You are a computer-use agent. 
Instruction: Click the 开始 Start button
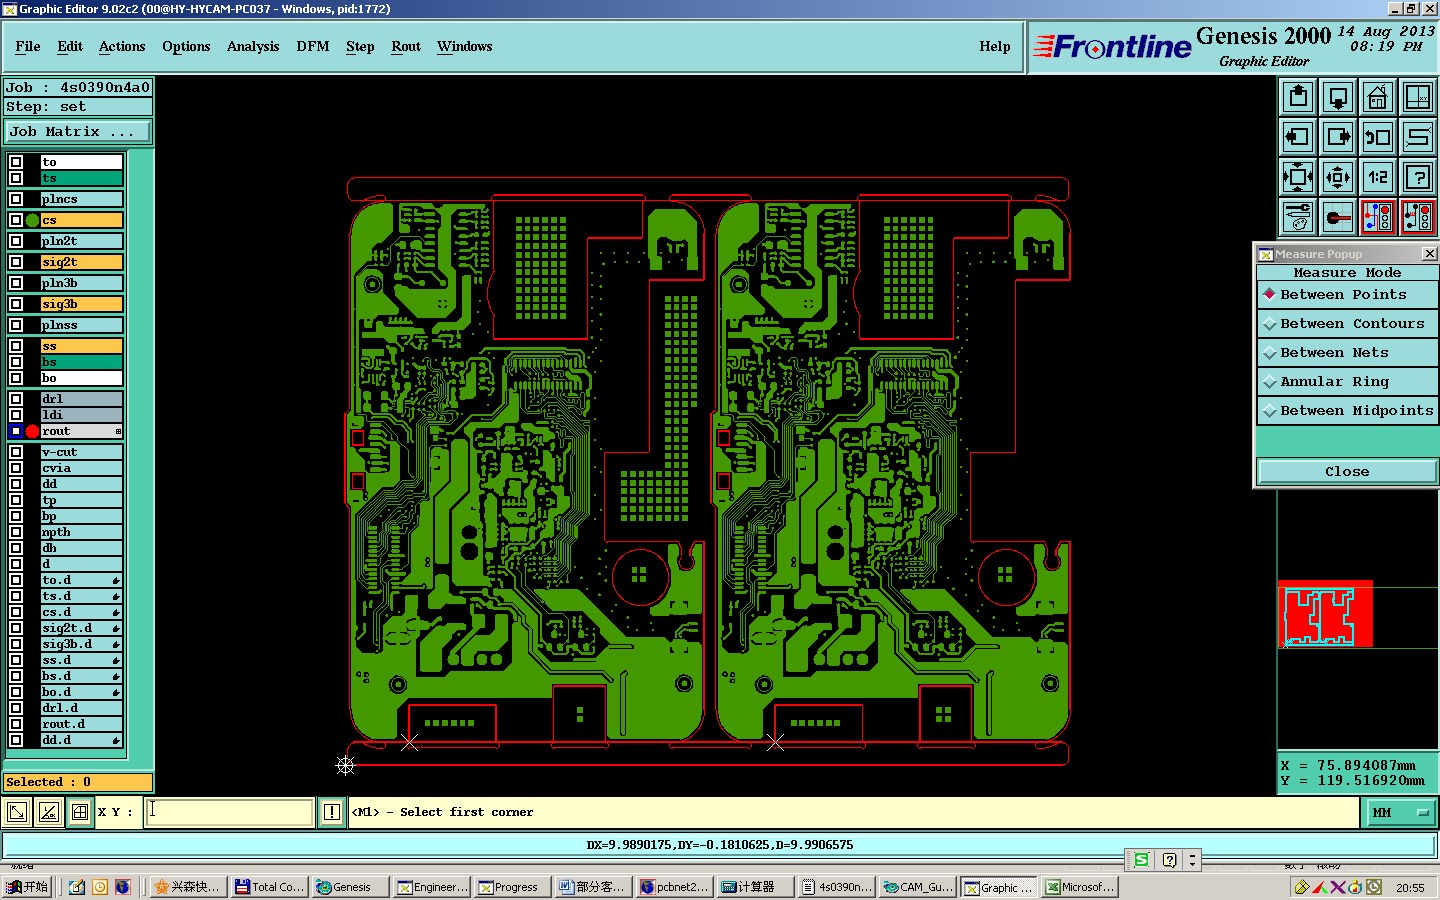point(27,887)
